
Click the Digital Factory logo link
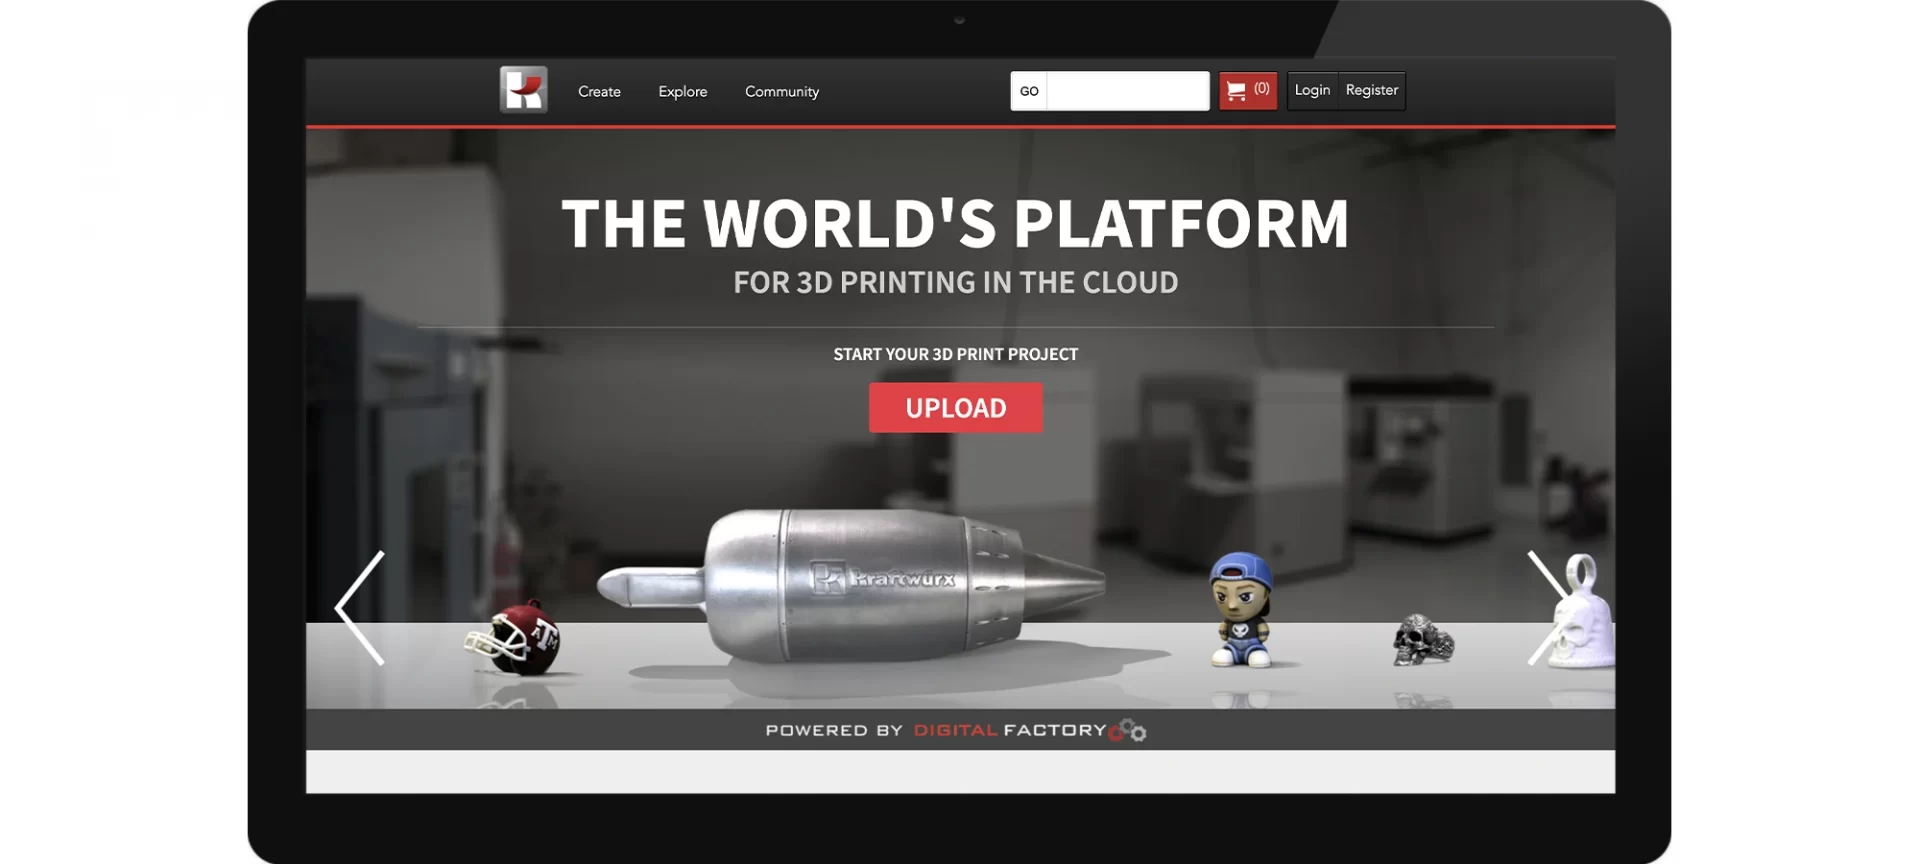(x=1030, y=730)
